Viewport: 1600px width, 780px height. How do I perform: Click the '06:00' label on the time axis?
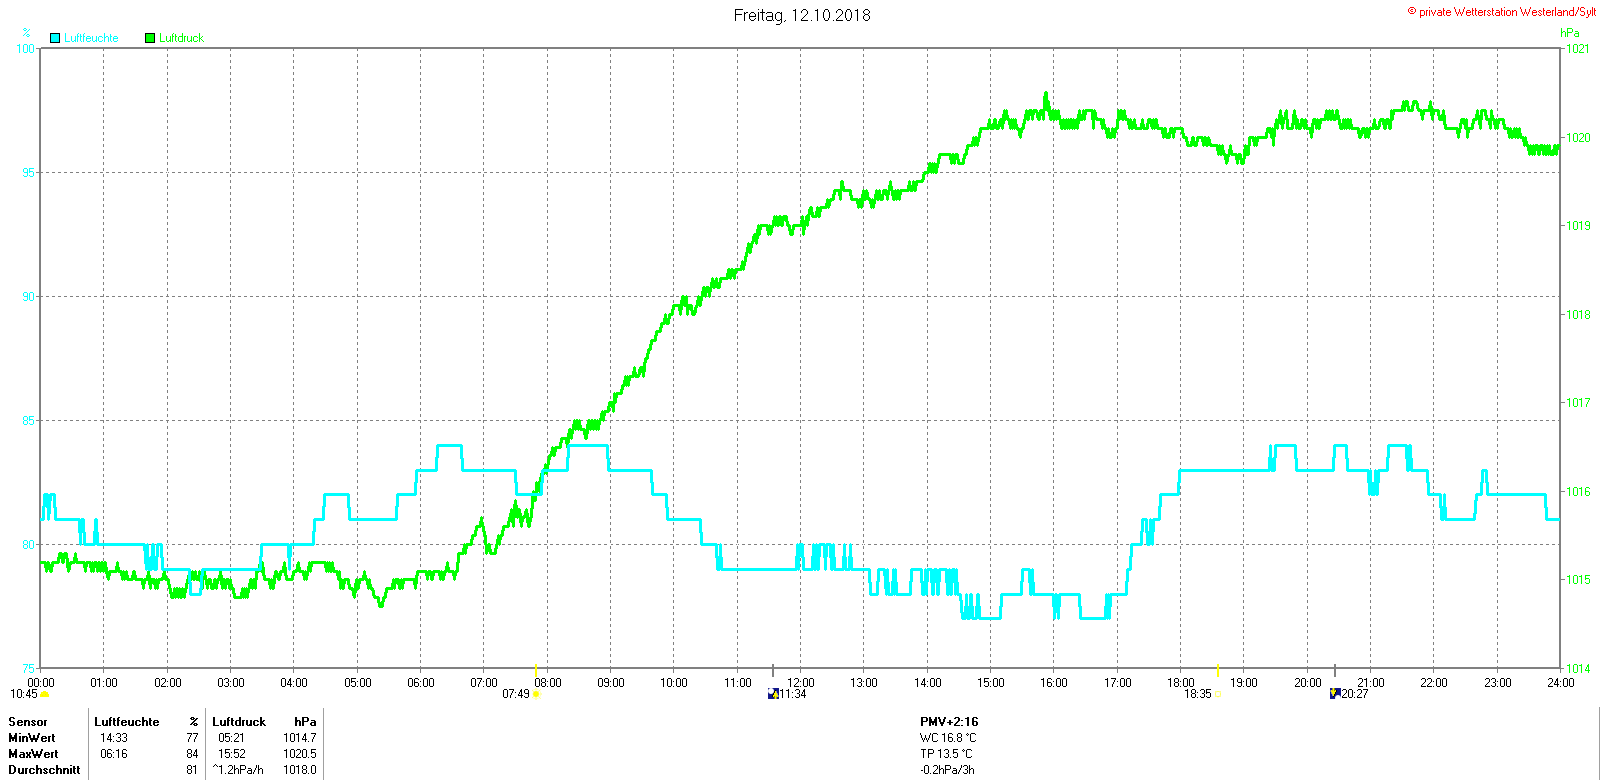pos(421,683)
